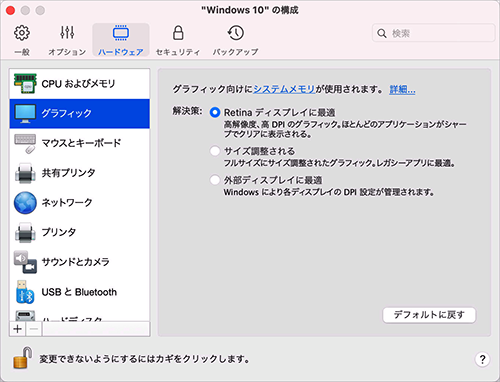Open the セキュリティ tab
Image resolution: width=500 pixels, height=382 pixels.
click(x=178, y=40)
